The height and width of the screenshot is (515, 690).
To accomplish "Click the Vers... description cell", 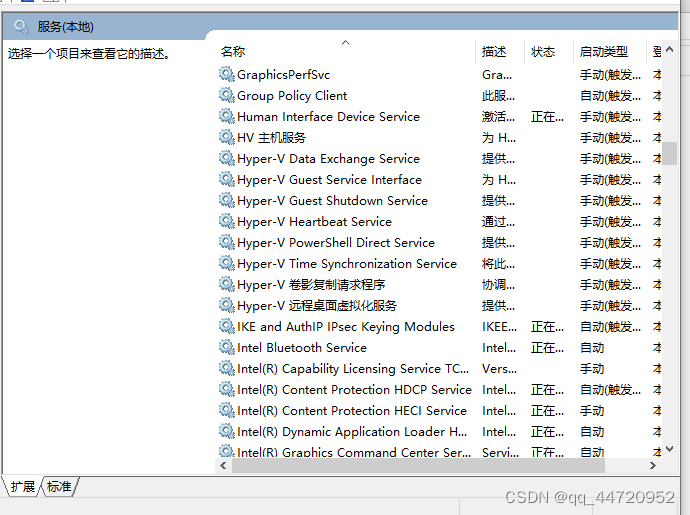I will click(499, 368).
